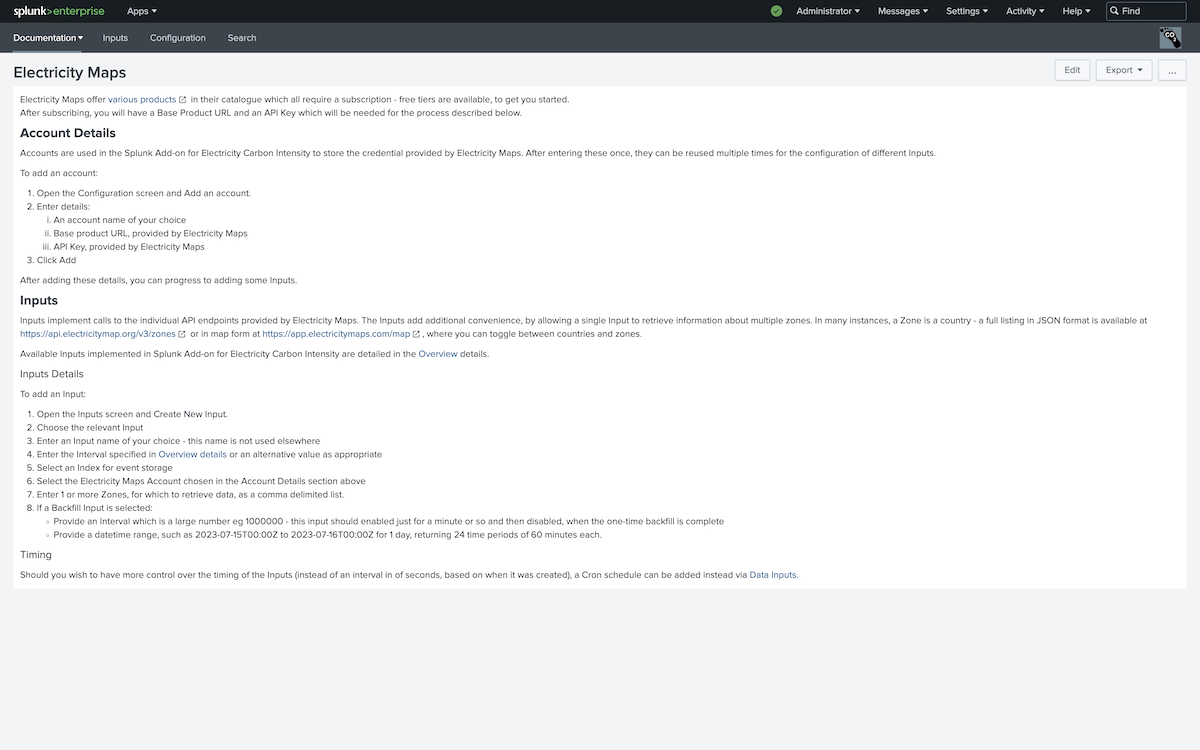
Task: Open the Settings dropdown
Action: (x=967, y=11)
